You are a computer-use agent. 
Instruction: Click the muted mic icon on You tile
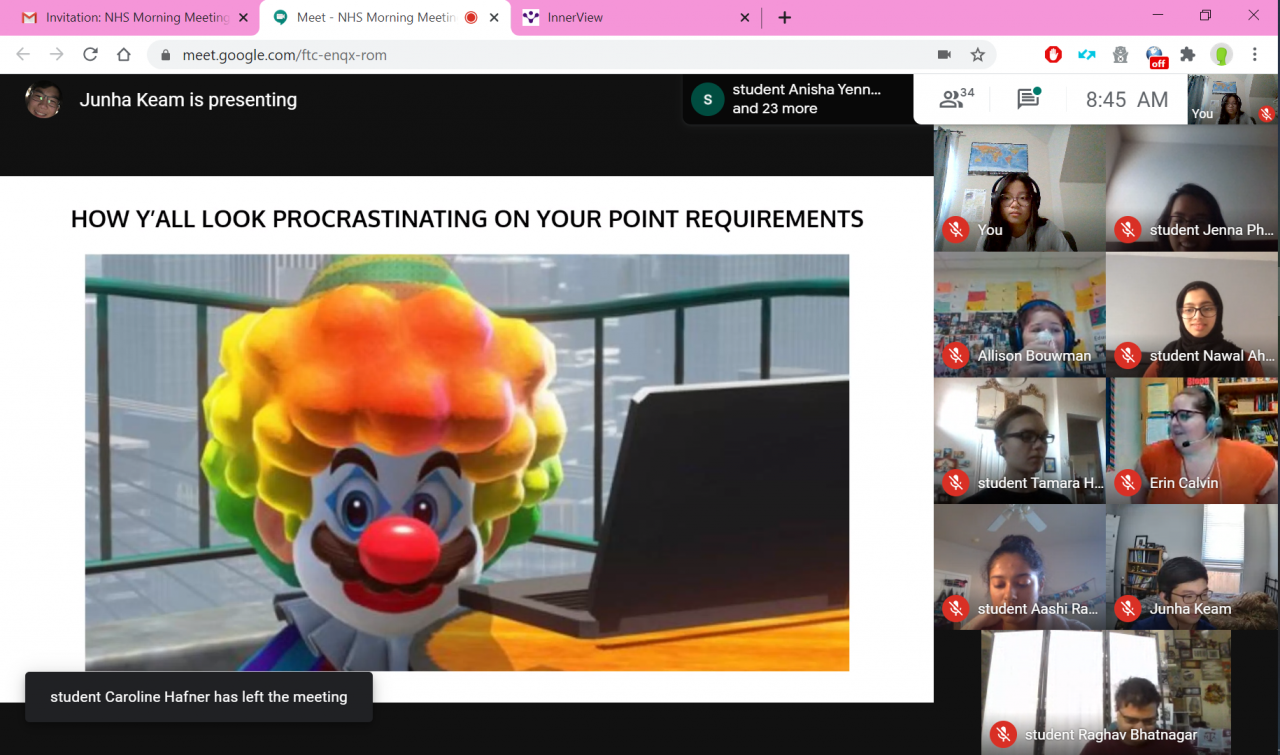pyautogui.click(x=956, y=230)
